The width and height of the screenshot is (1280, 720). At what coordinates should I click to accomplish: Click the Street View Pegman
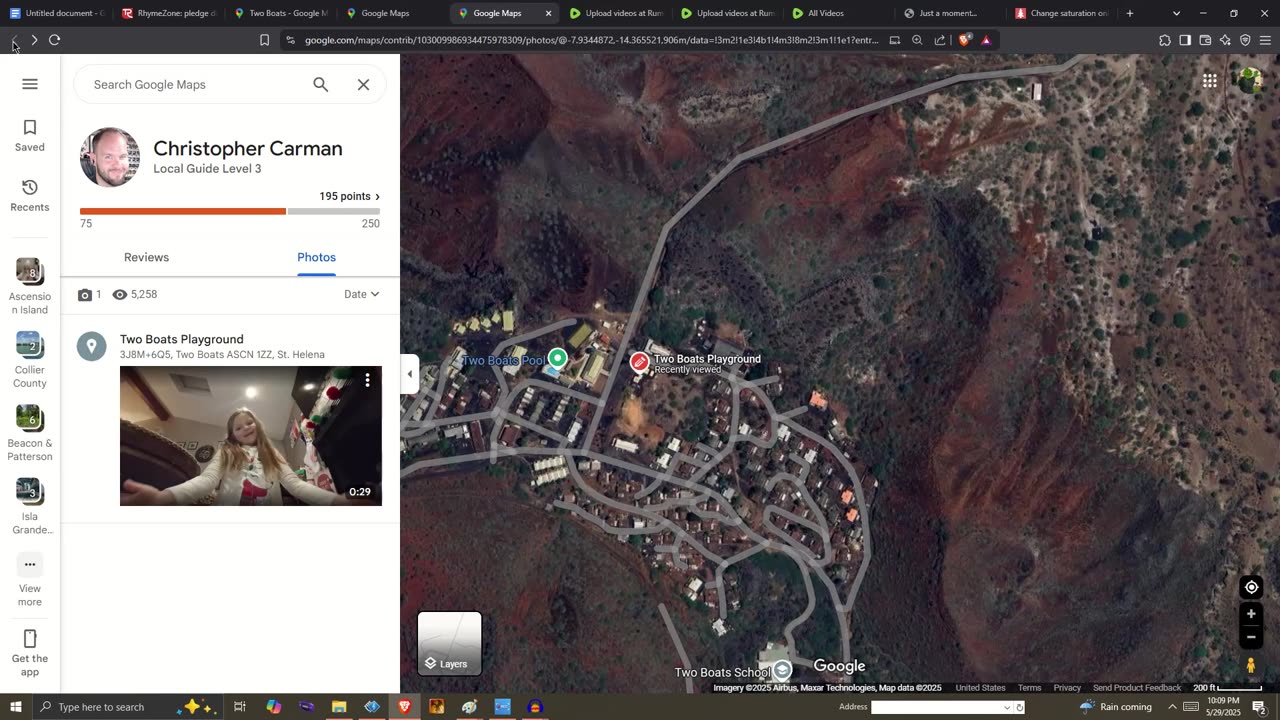[1251, 665]
